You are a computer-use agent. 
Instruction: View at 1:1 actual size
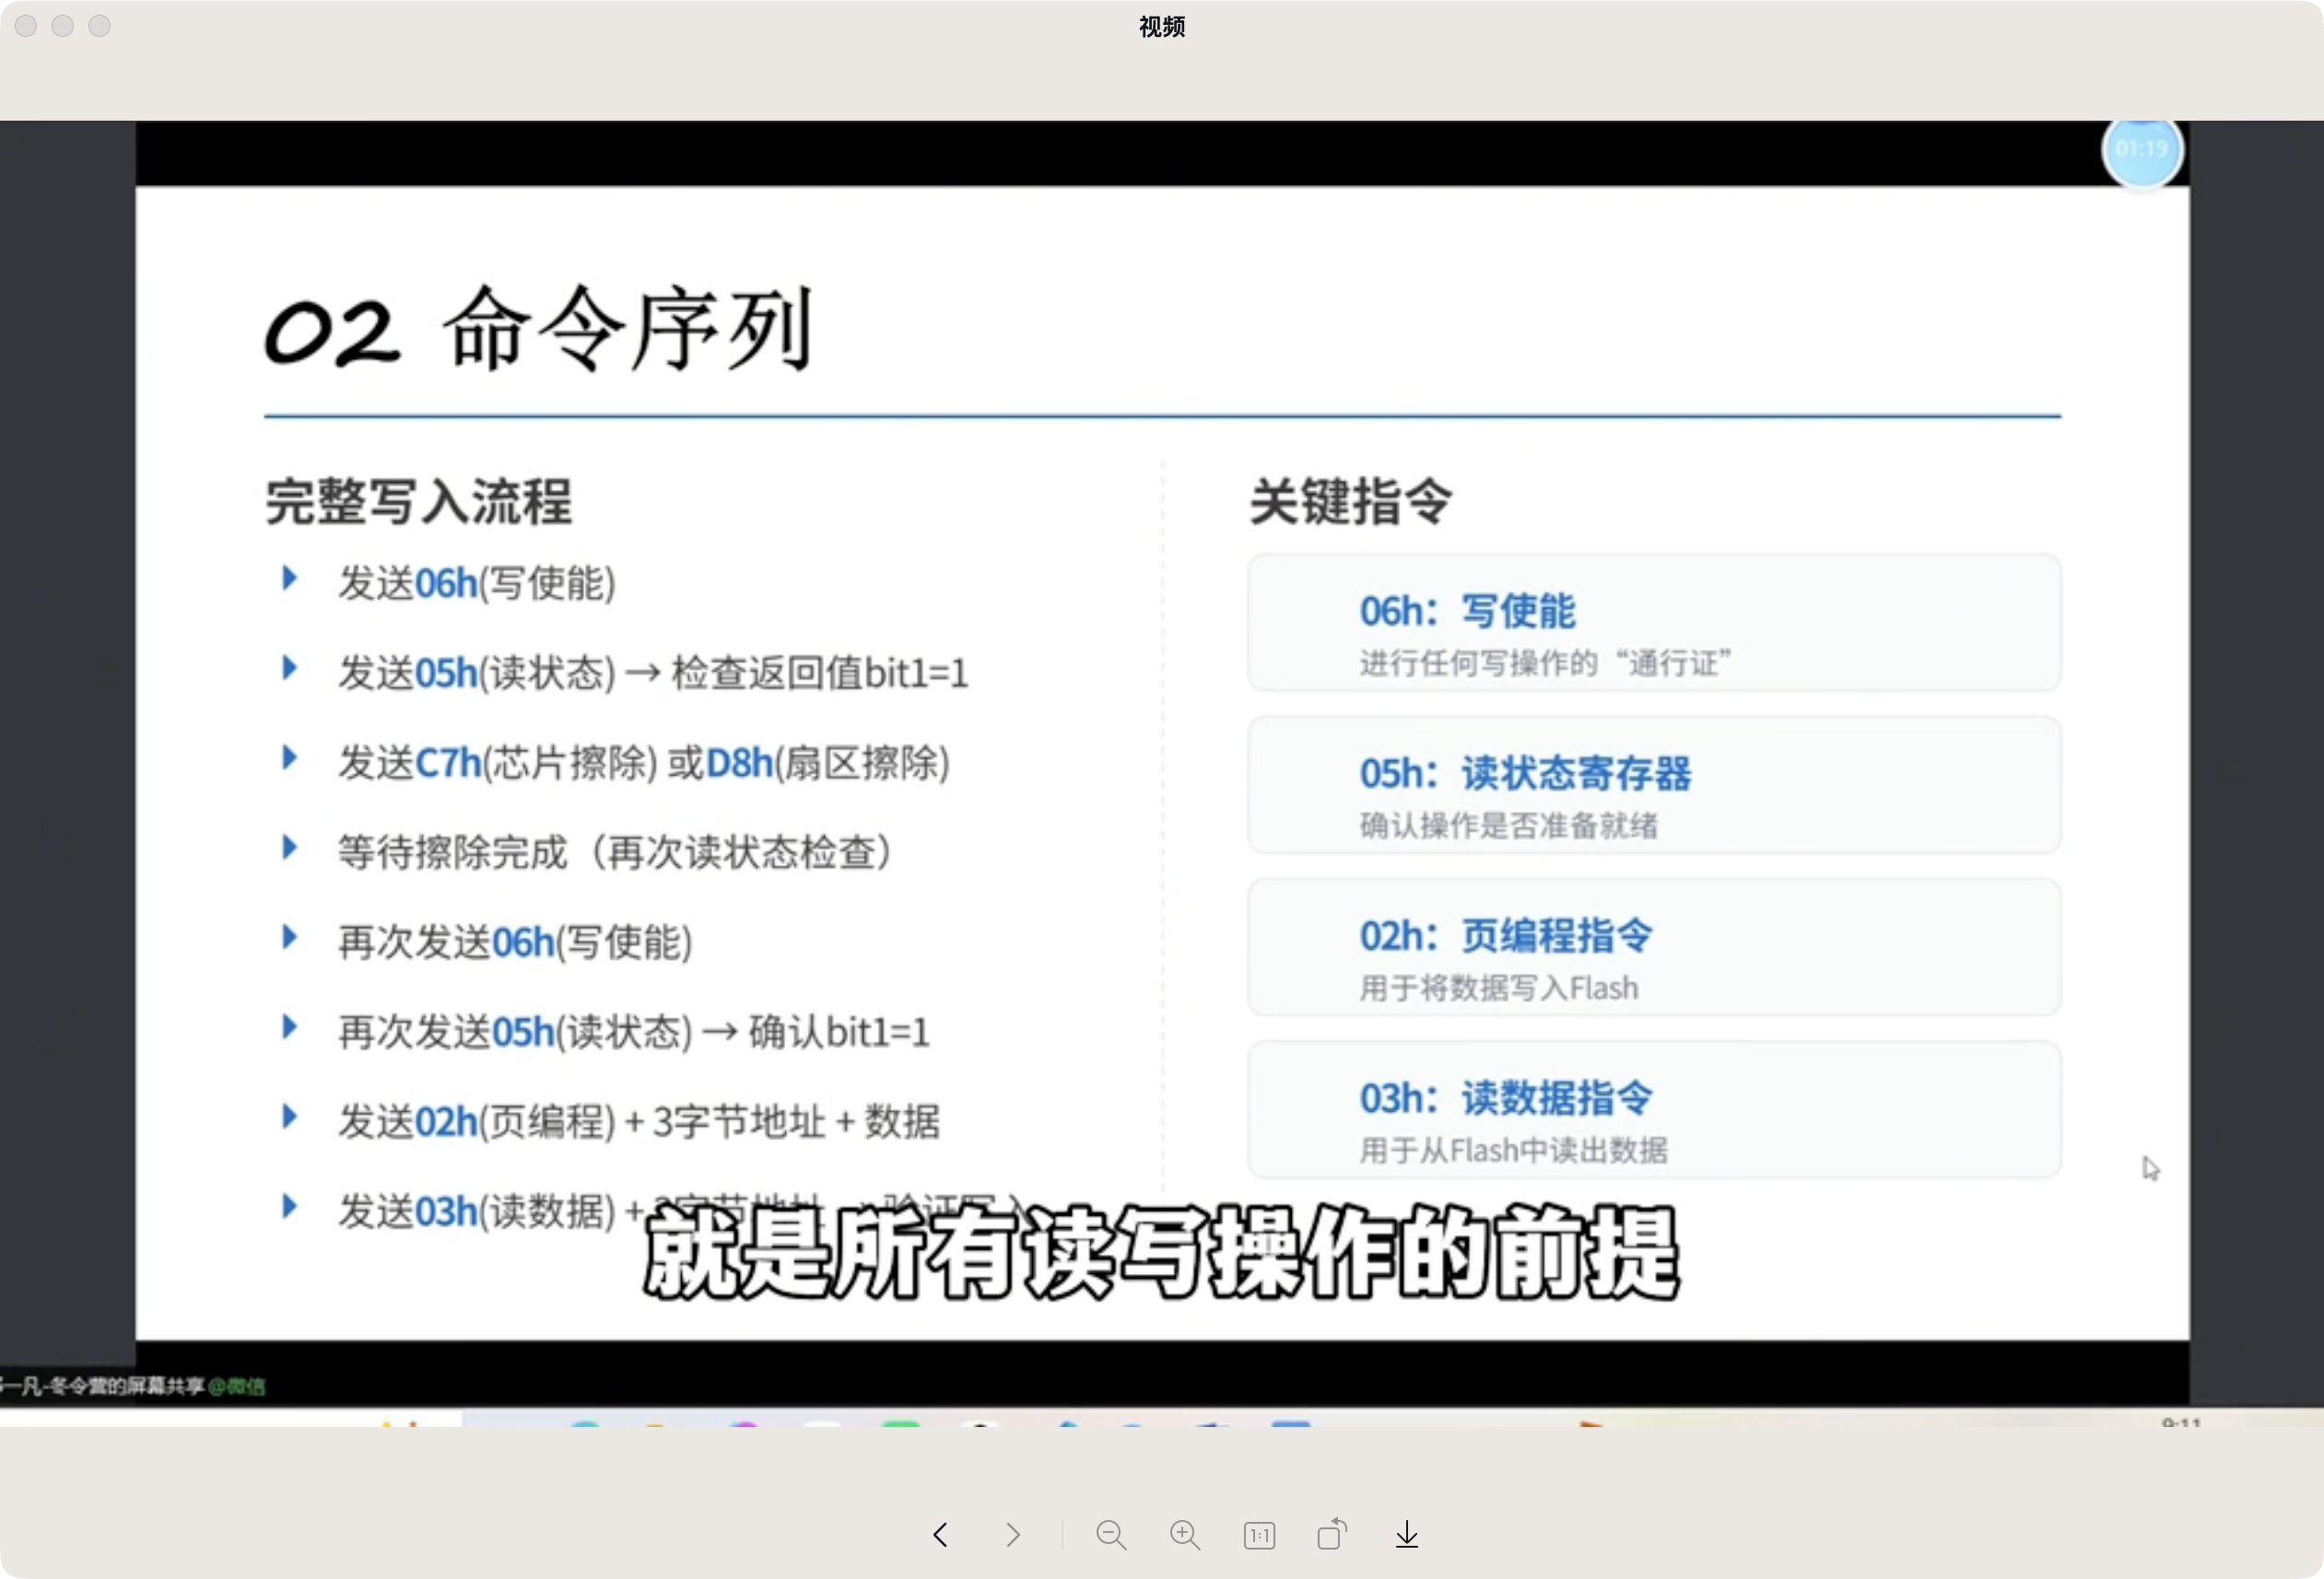1259,1535
